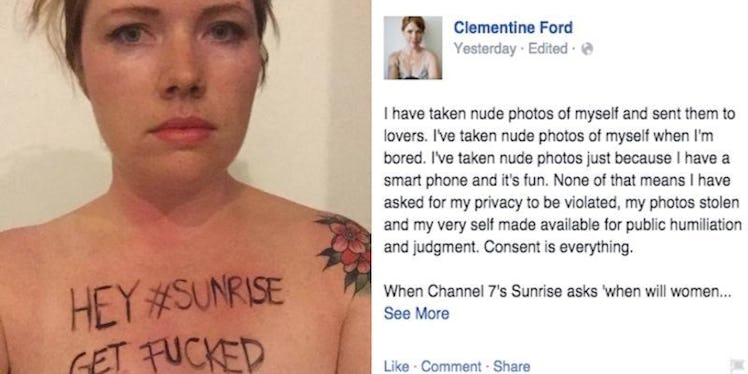
Task: Share this post
Action: coord(511,366)
